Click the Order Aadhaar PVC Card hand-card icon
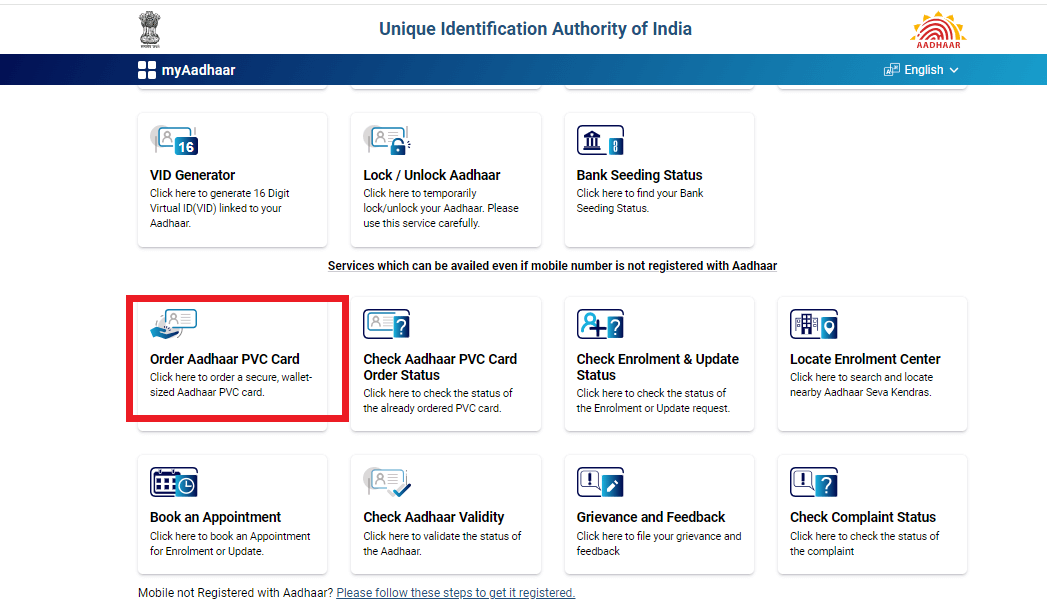Screen dimensions: 1047x612 coord(174,324)
